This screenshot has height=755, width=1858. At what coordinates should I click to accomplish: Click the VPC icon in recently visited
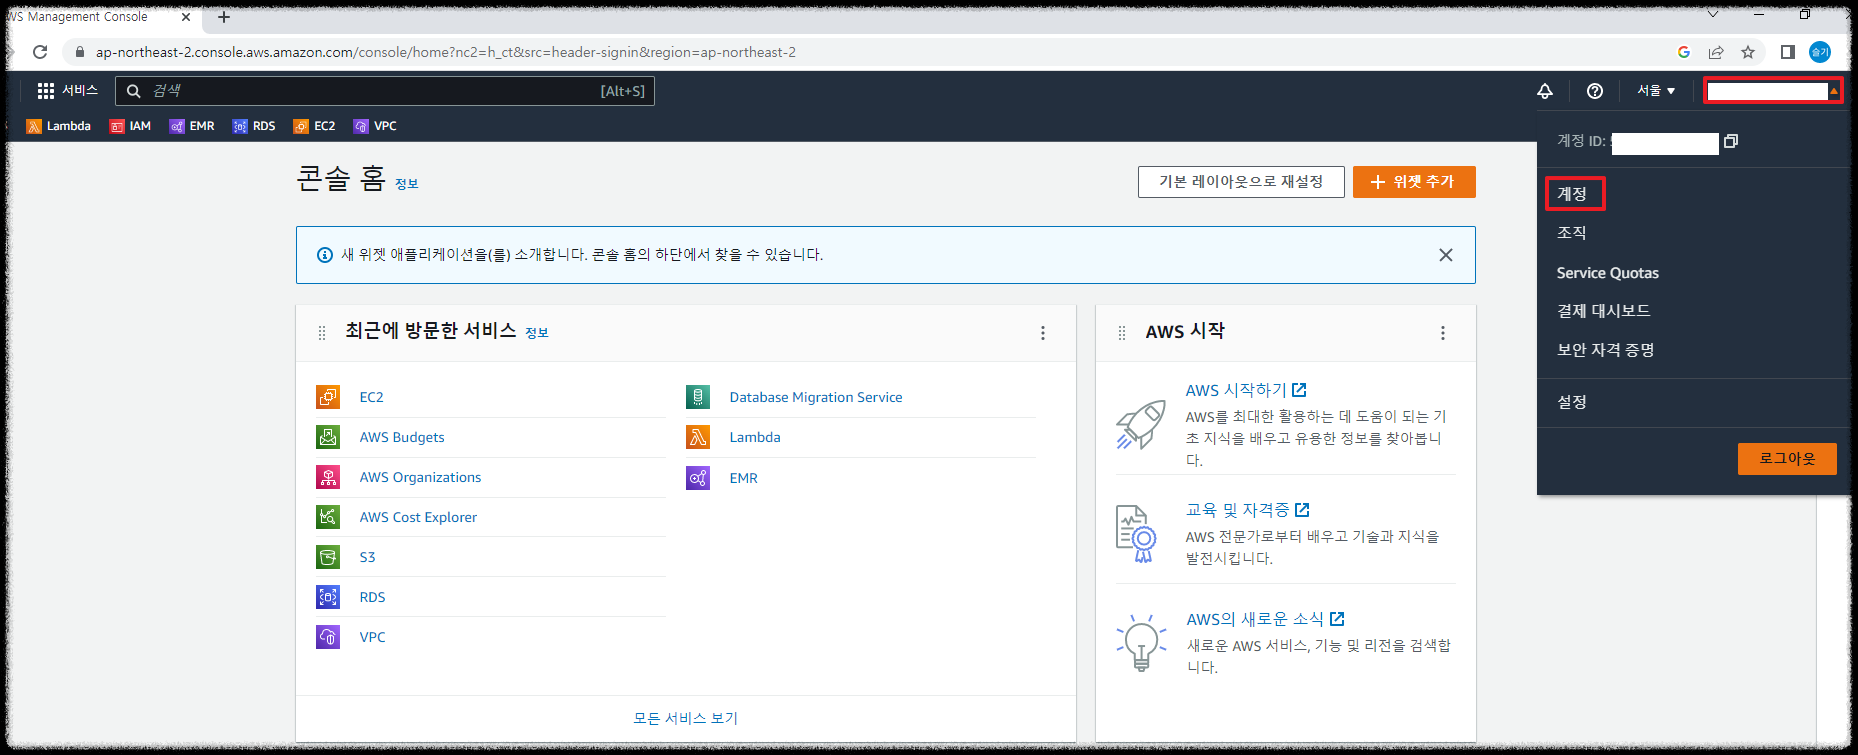[328, 637]
